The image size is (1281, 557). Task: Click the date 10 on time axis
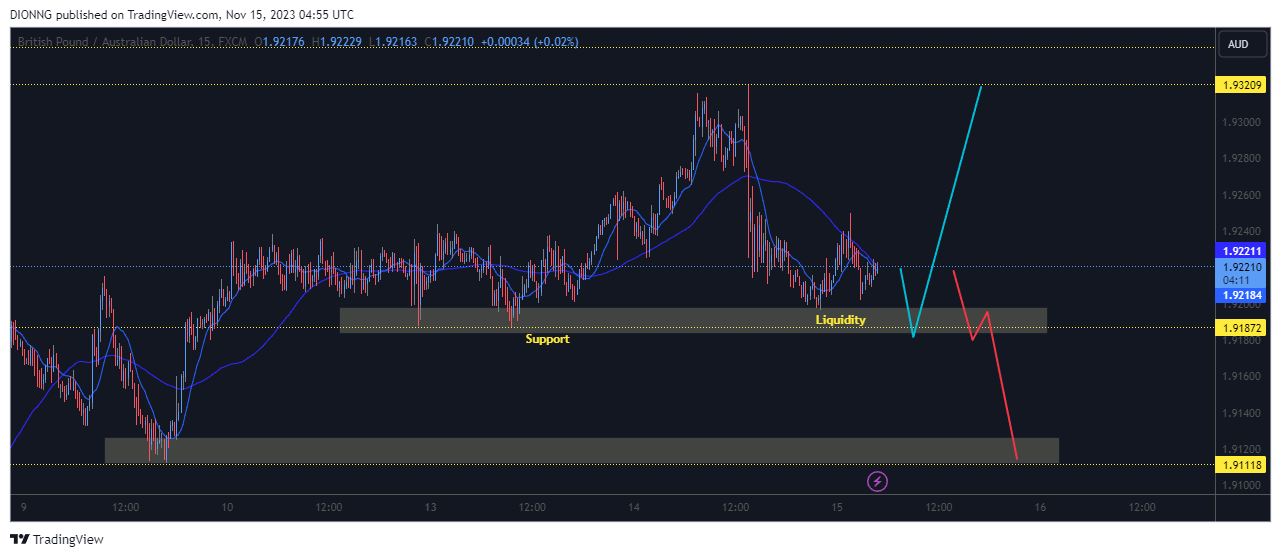(227, 508)
